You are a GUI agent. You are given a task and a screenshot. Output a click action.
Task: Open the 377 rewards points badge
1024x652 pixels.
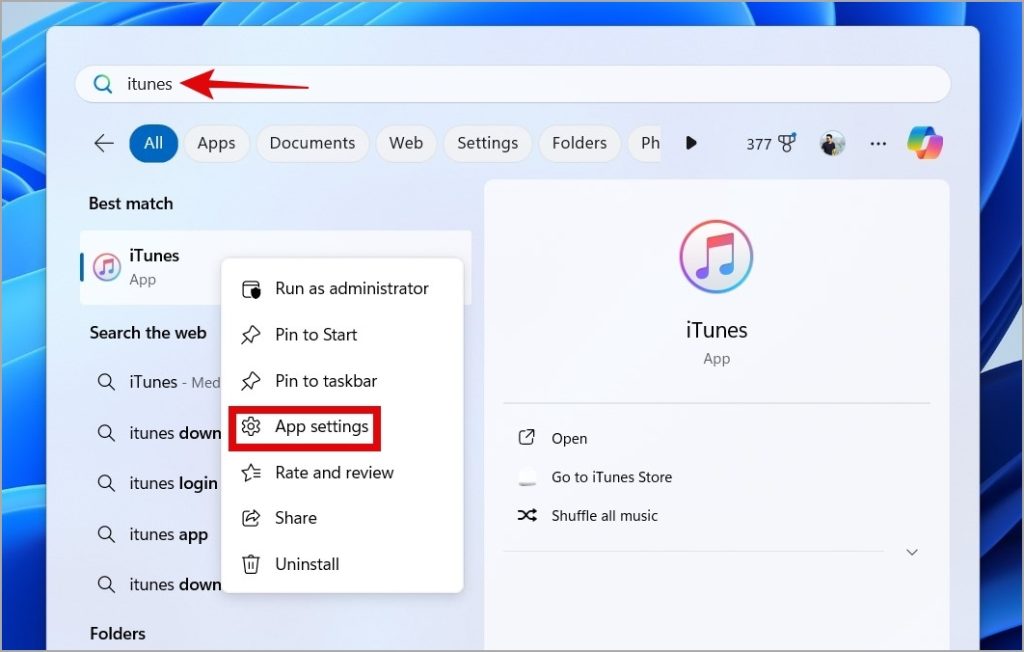tap(771, 143)
